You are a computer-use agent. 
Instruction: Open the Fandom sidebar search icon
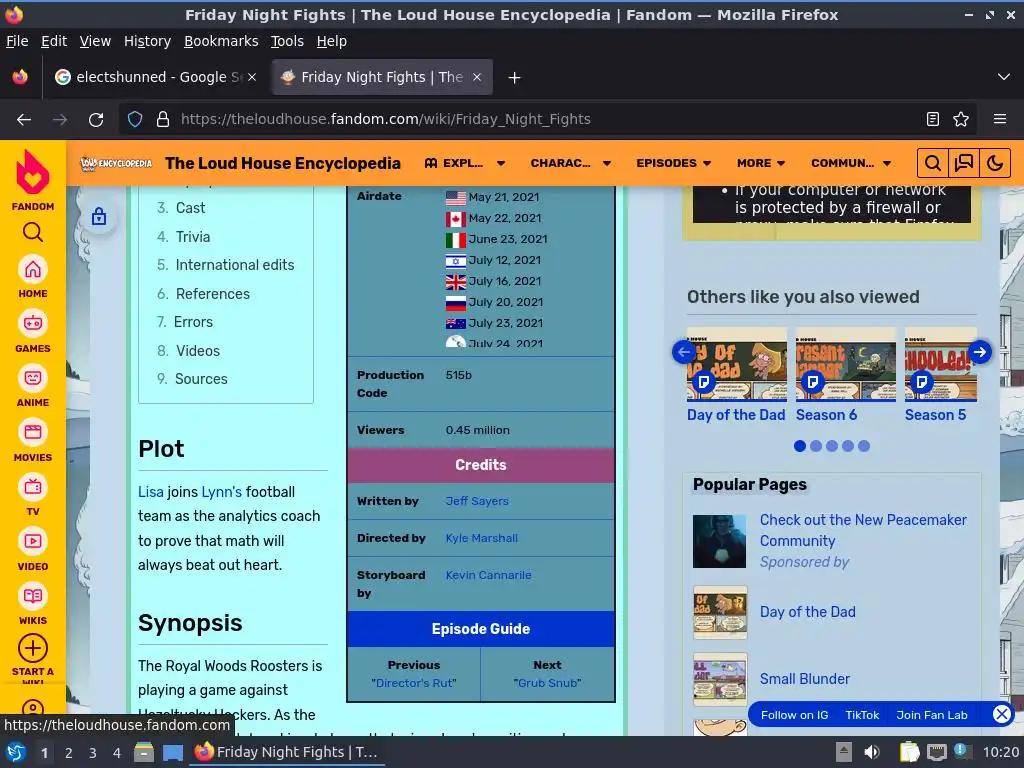pyautogui.click(x=33, y=232)
